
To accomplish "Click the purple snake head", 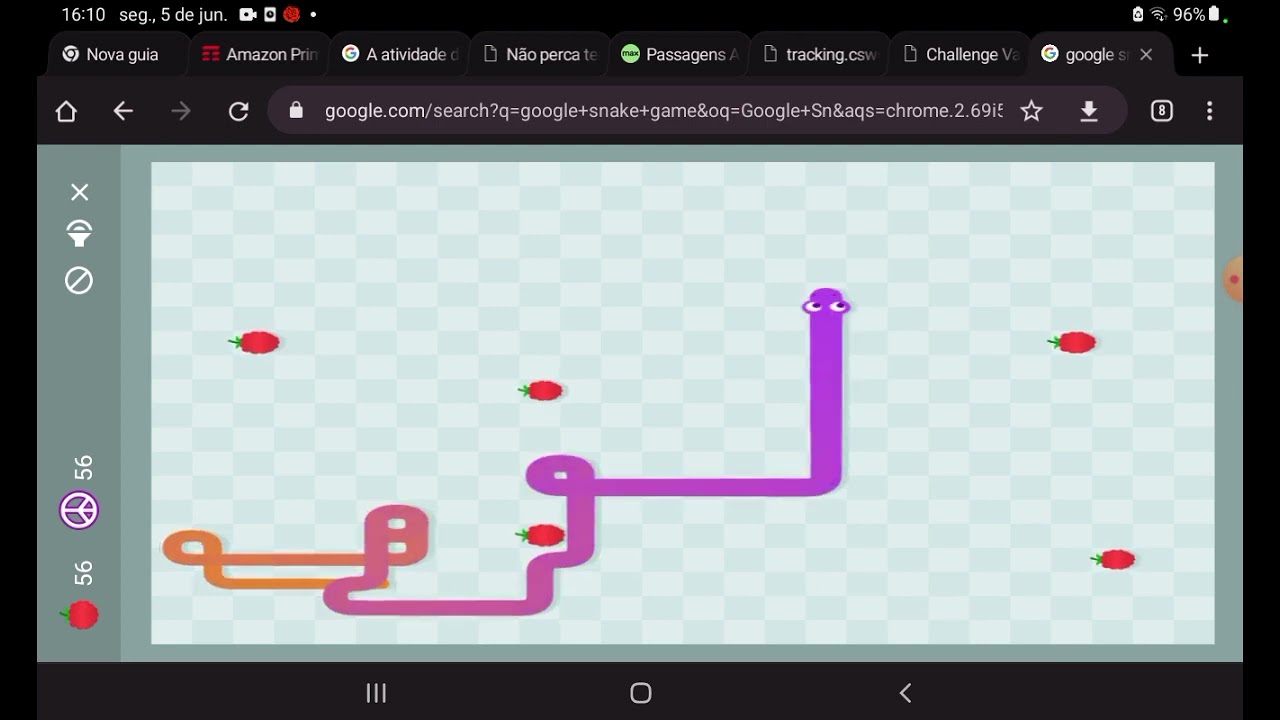I will point(826,304).
